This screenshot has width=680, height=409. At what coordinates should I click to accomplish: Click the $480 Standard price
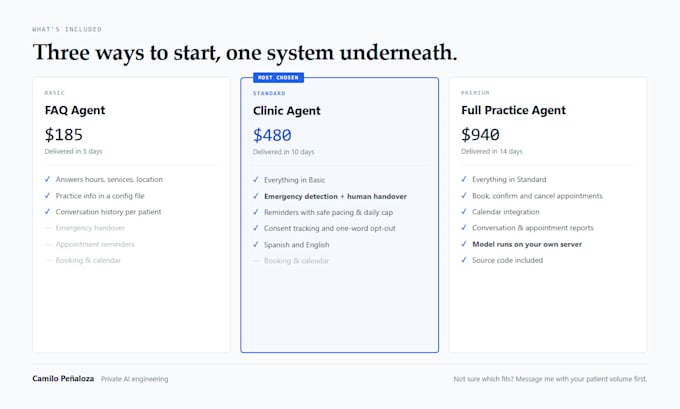point(272,135)
